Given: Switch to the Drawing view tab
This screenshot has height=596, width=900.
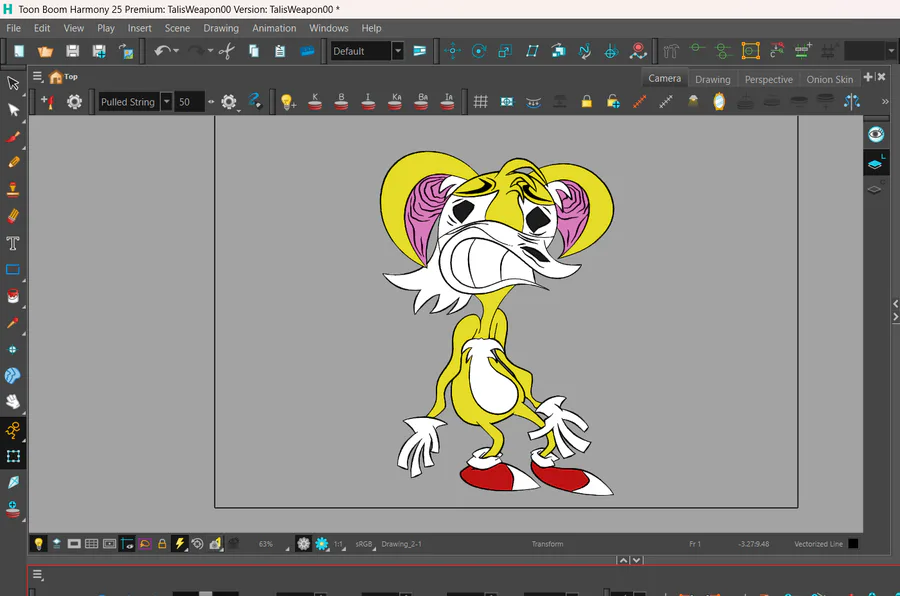Looking at the screenshot, I should [x=713, y=79].
